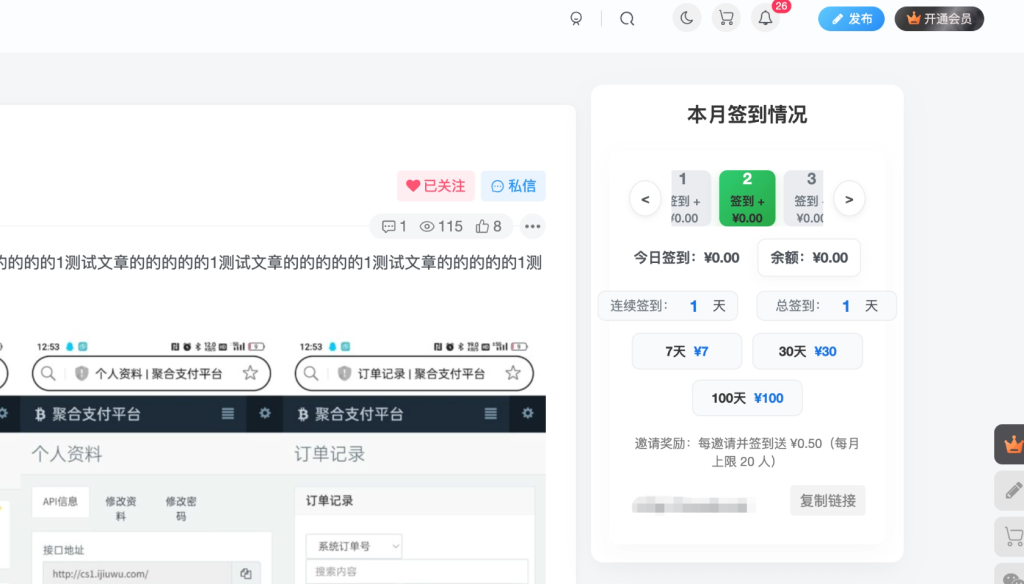Click the floating pencil write icon on right side
This screenshot has width=1024, height=584.
coord(1012,491)
